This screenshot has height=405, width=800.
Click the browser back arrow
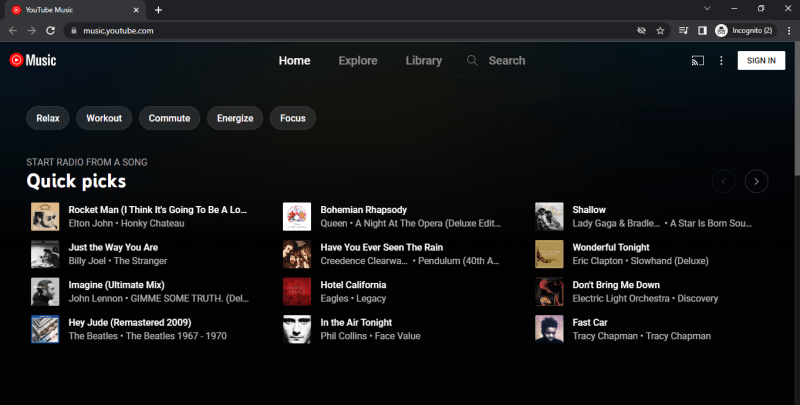click(x=13, y=31)
